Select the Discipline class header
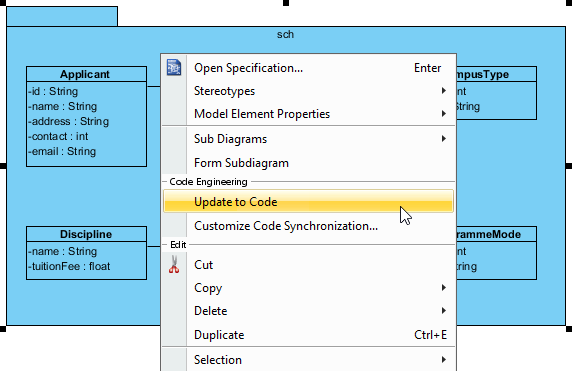 click(x=86, y=234)
